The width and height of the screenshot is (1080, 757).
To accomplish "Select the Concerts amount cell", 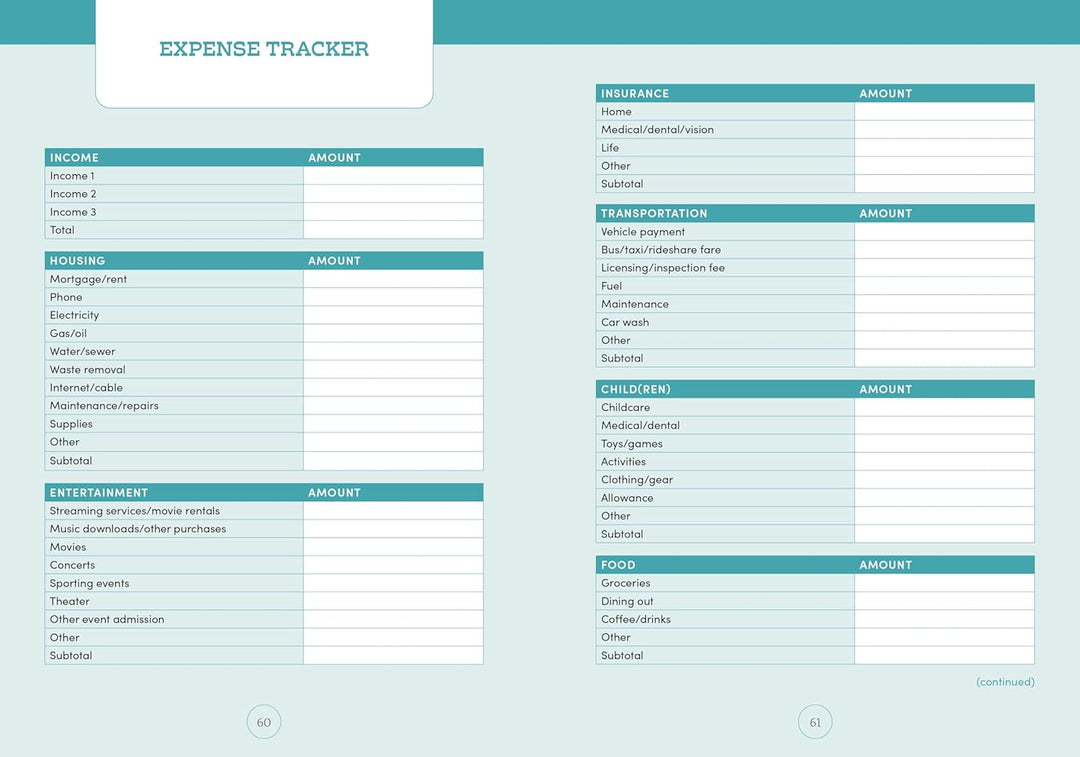I will (x=393, y=565).
